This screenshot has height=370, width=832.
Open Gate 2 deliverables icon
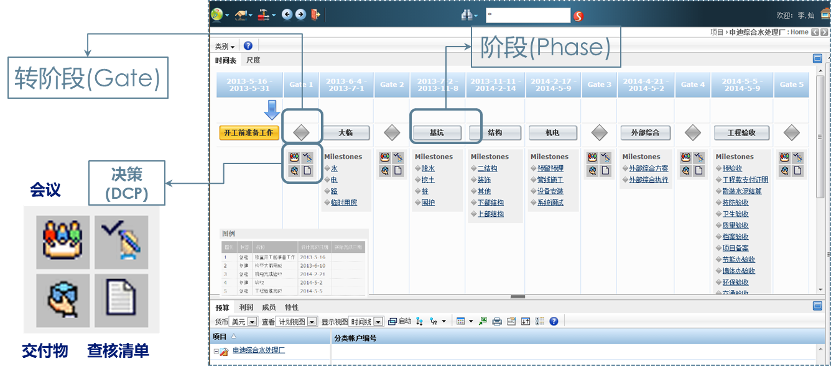point(385,171)
